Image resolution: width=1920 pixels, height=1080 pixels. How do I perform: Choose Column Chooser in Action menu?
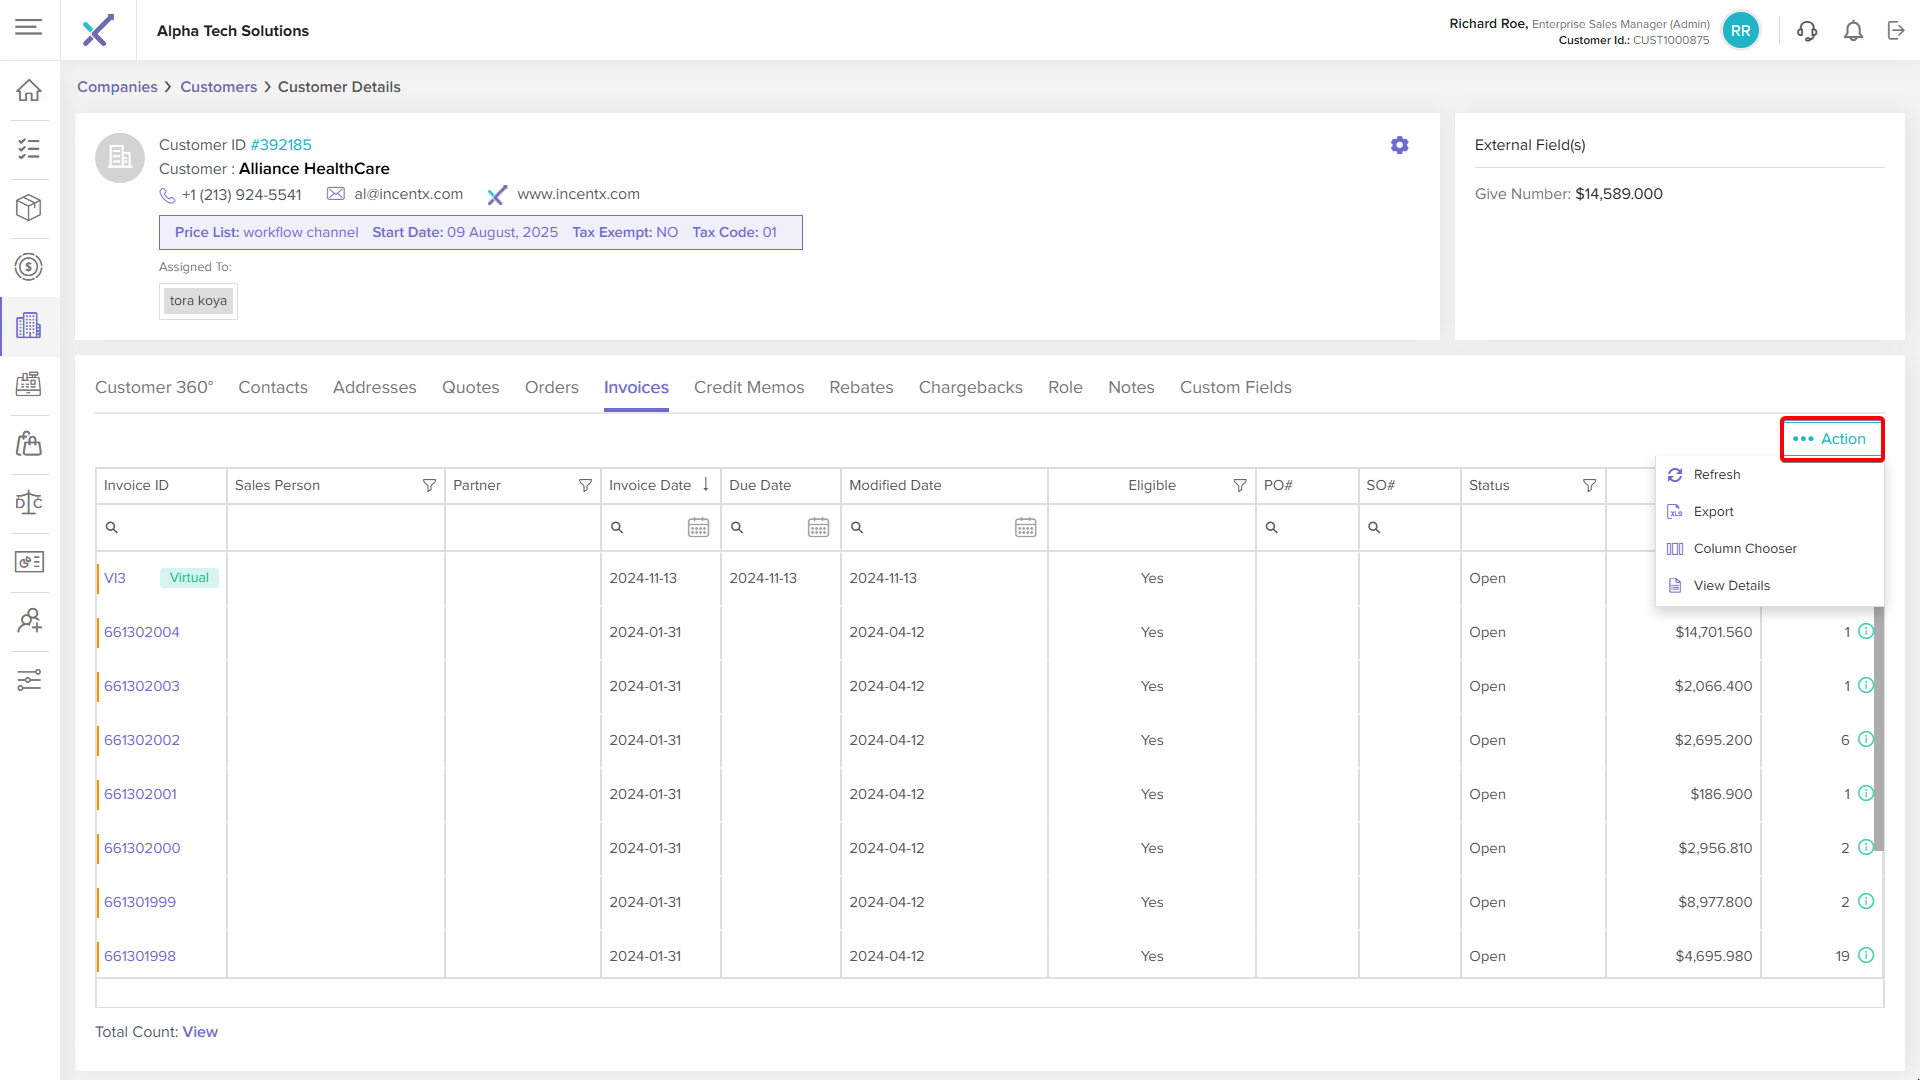1744,548
